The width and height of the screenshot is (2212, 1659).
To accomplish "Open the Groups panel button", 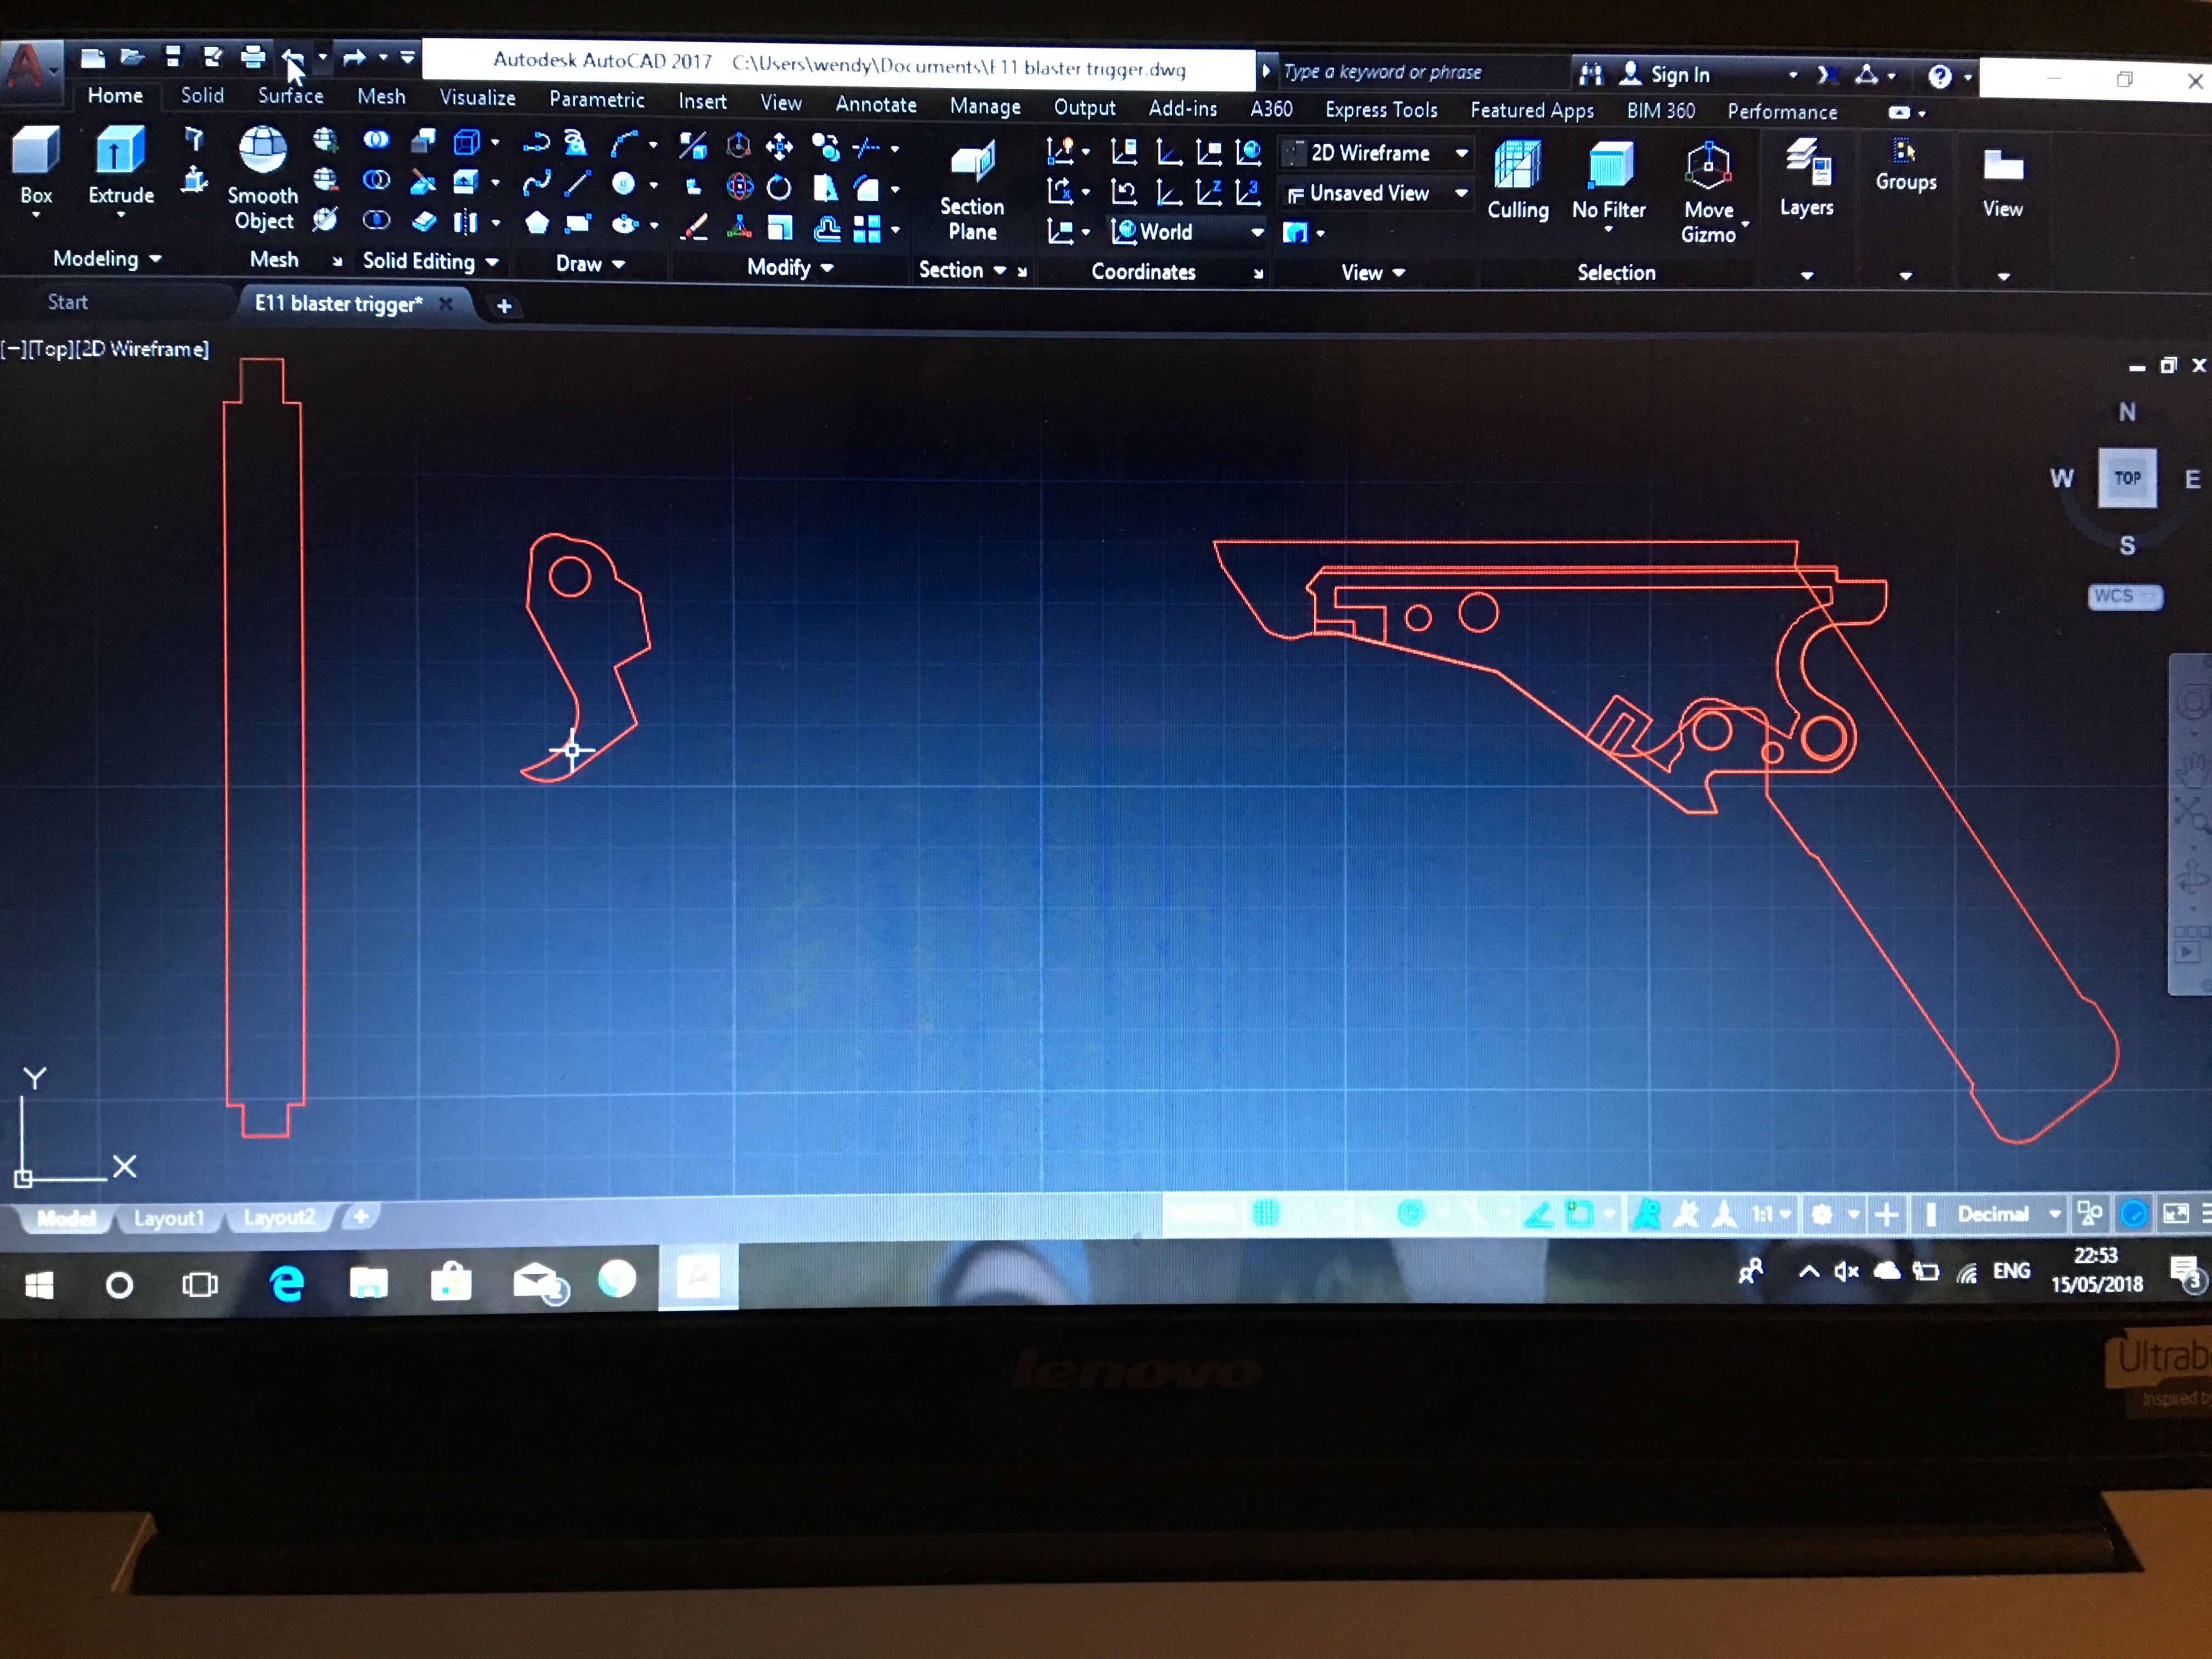I will point(1906,165).
